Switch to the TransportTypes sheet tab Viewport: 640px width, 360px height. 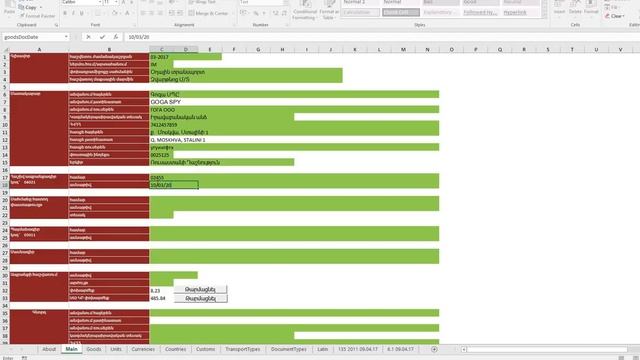coord(242,349)
